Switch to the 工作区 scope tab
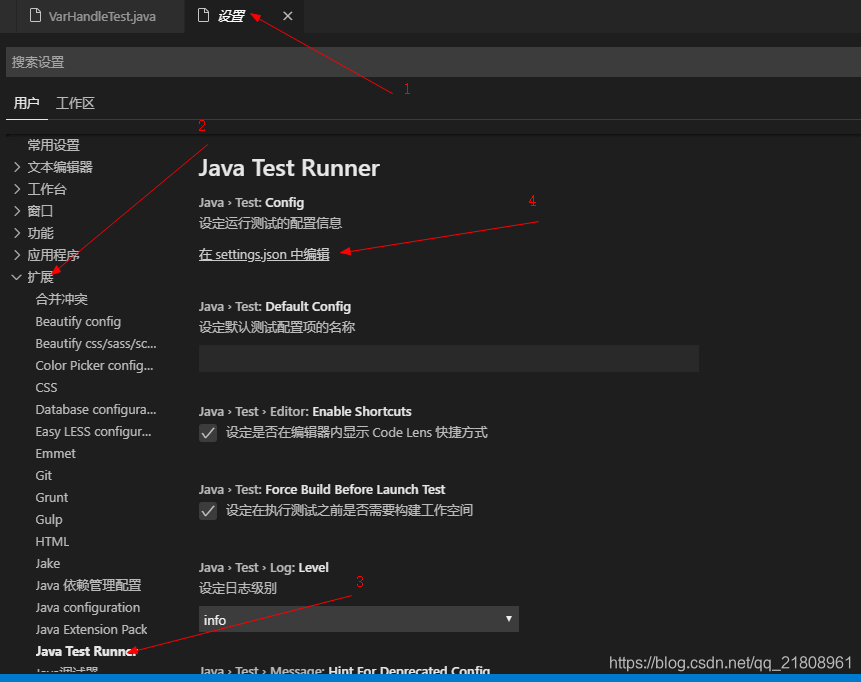The width and height of the screenshot is (861, 682). point(76,103)
